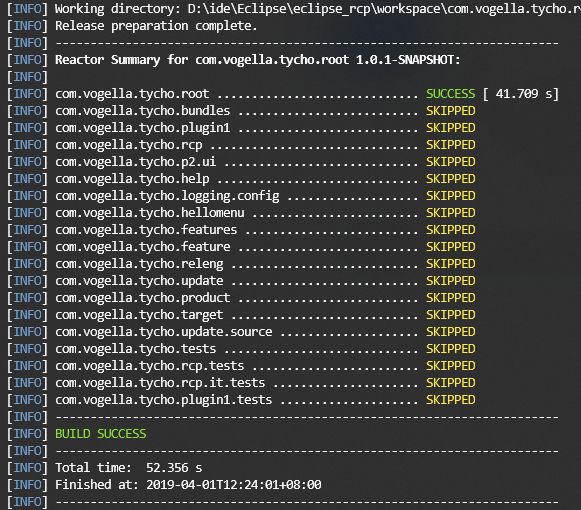This screenshot has width=581, height=510.
Task: Click the com.vogella.tycho.plugin1 module name
Action: click(x=143, y=128)
